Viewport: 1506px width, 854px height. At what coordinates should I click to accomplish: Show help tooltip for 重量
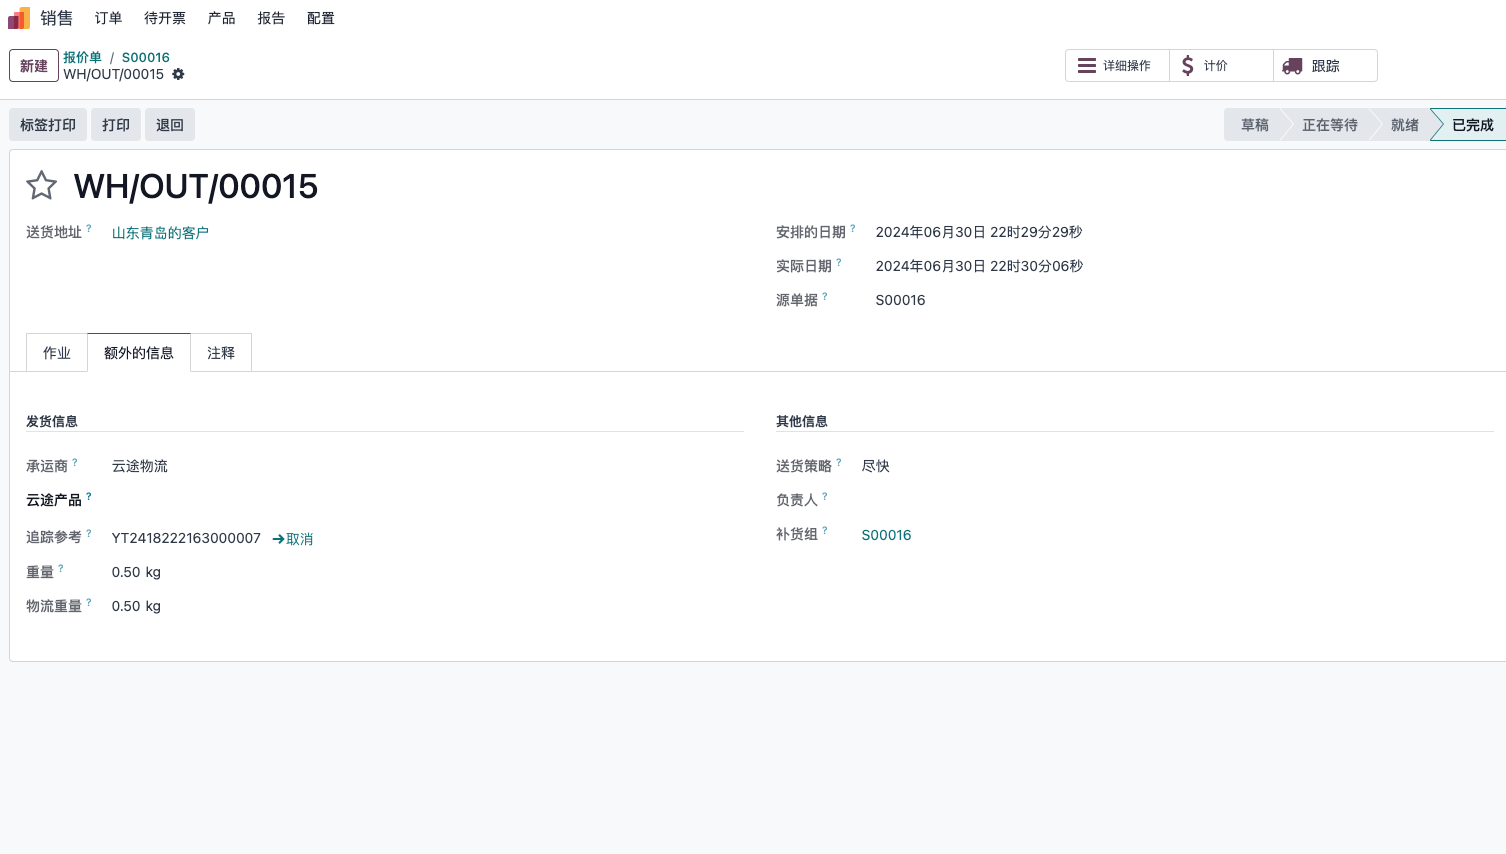click(x=61, y=568)
